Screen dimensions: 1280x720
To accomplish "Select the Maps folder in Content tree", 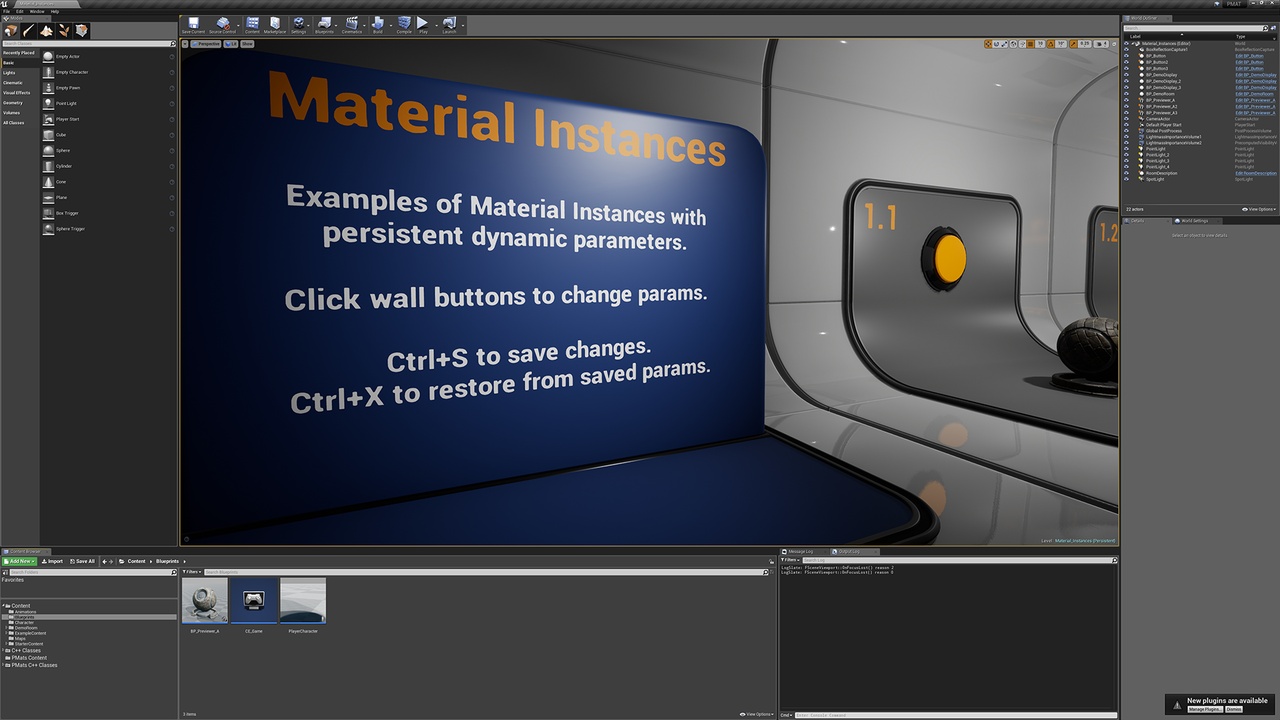I will (20, 638).
